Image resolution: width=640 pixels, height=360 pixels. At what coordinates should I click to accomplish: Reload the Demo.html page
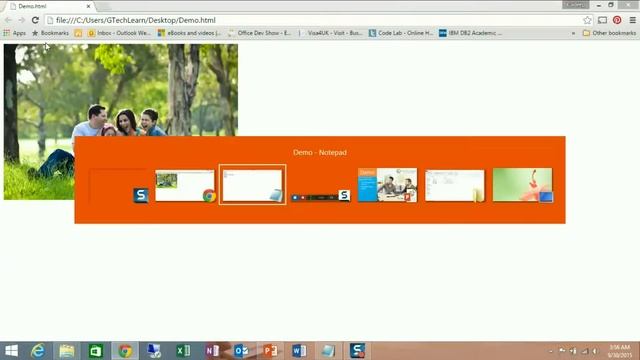click(35, 20)
